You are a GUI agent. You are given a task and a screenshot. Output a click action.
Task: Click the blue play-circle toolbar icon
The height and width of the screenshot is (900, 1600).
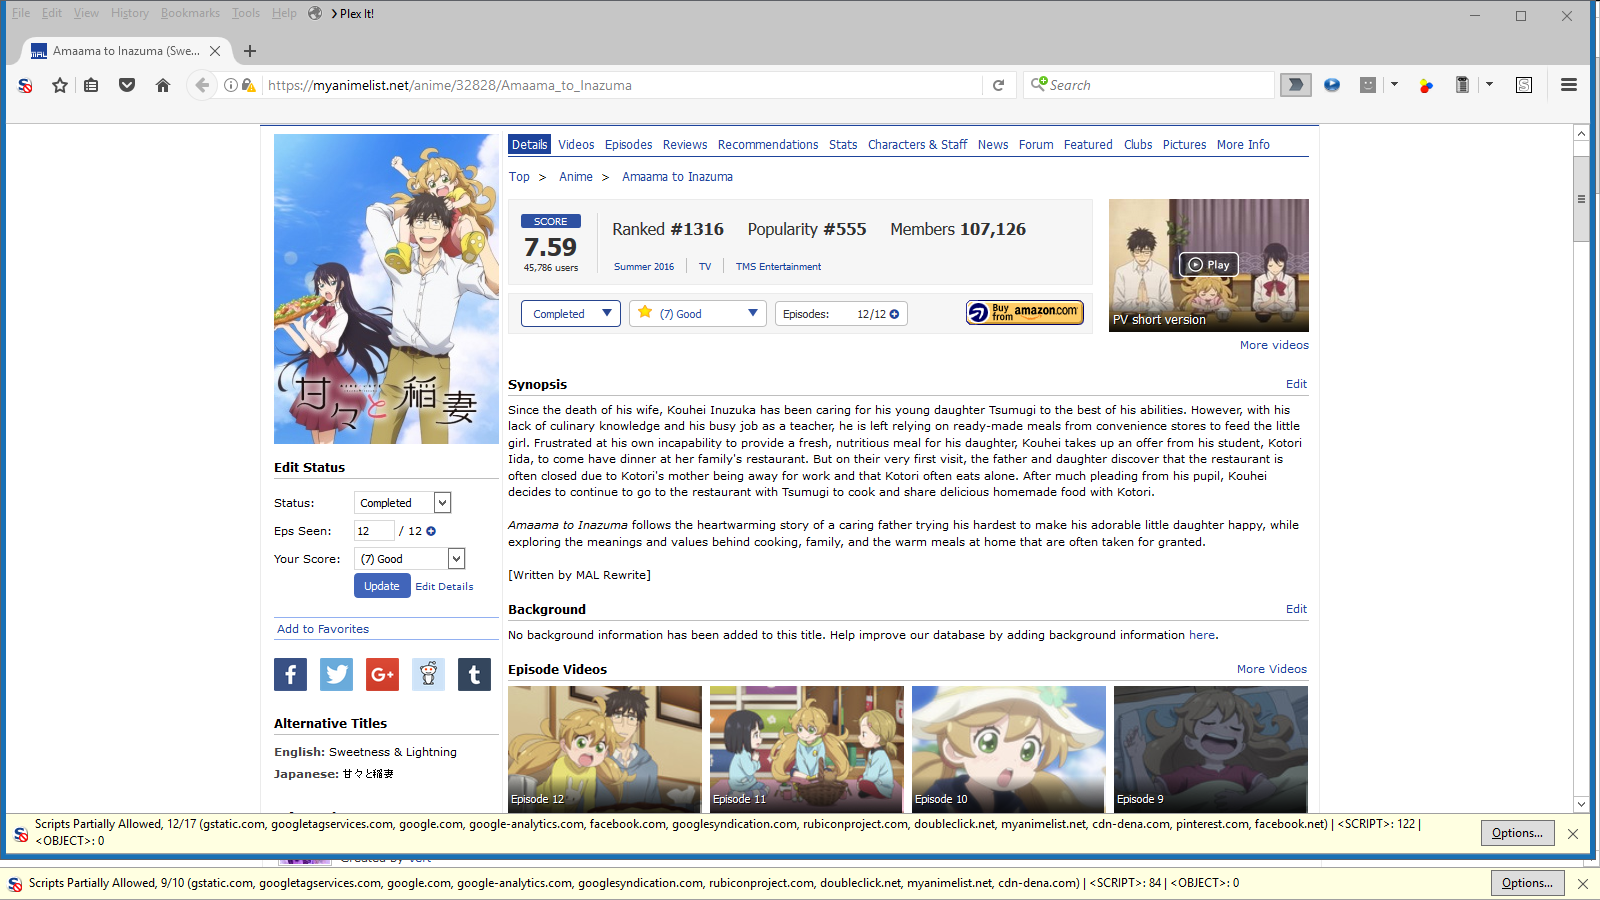[x=1332, y=85]
